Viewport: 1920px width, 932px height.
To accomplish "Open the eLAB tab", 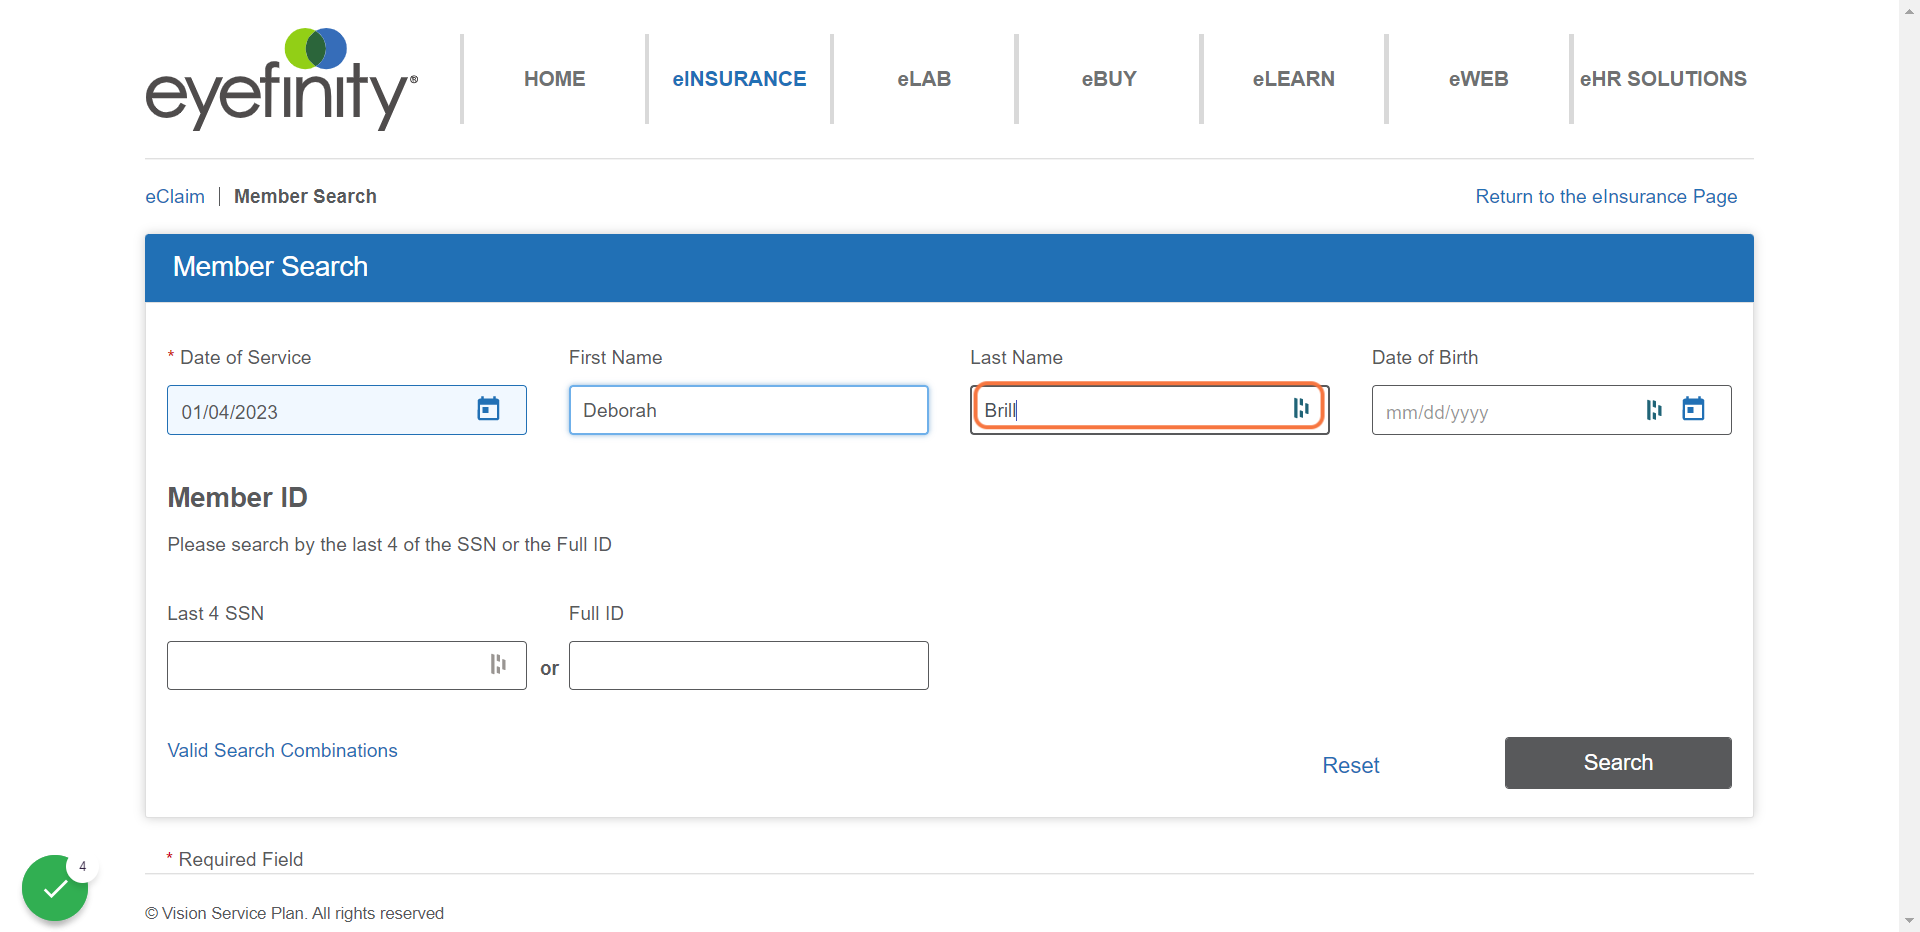I will point(924,79).
